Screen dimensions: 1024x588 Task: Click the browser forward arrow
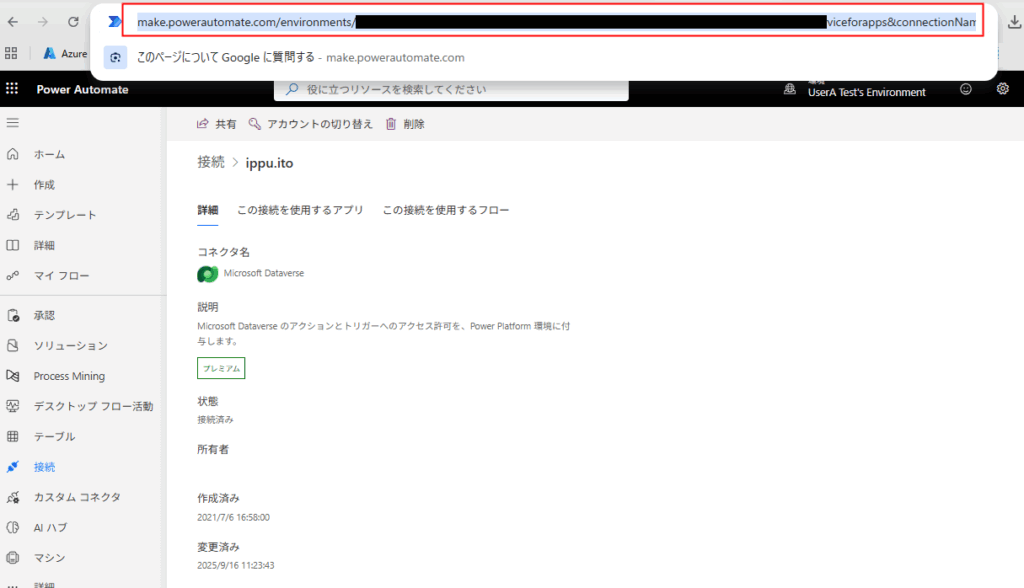(x=43, y=22)
